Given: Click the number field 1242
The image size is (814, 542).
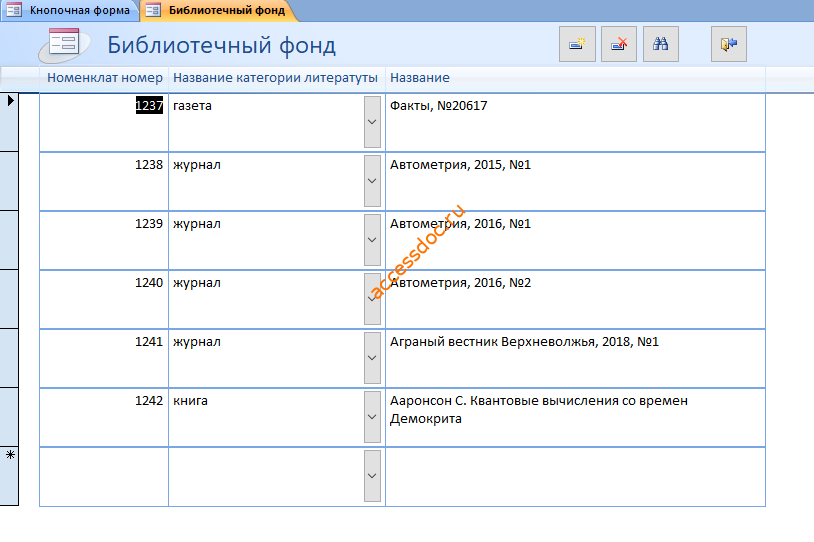Looking at the screenshot, I should pos(104,417).
